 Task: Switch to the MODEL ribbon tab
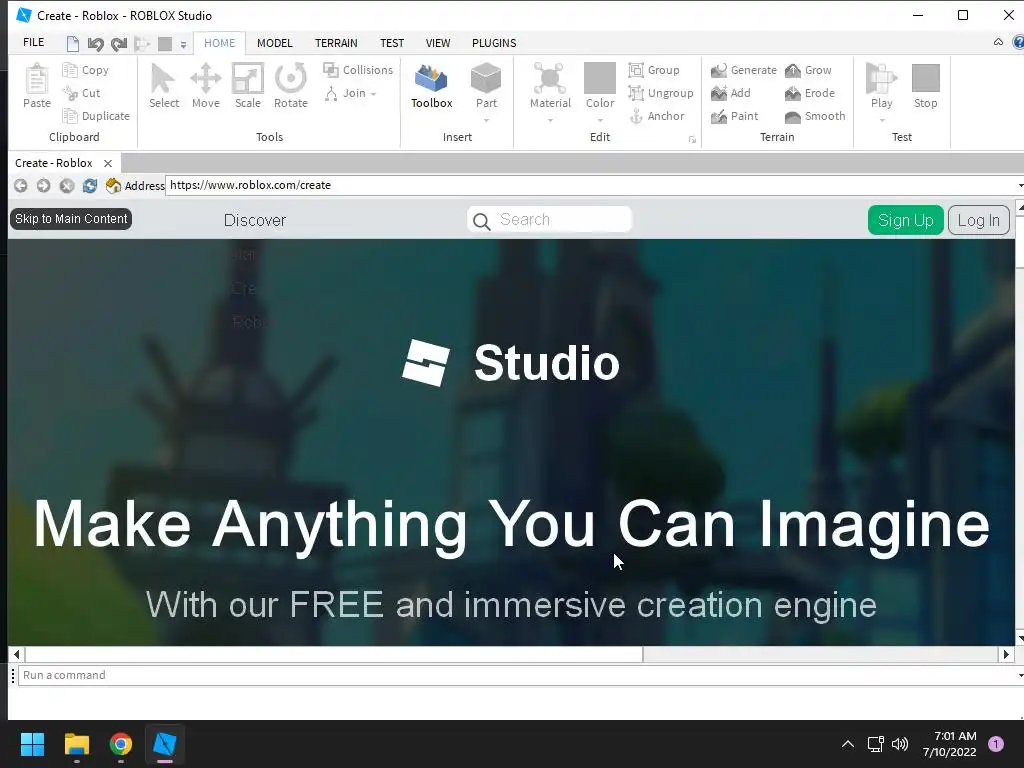pos(274,43)
